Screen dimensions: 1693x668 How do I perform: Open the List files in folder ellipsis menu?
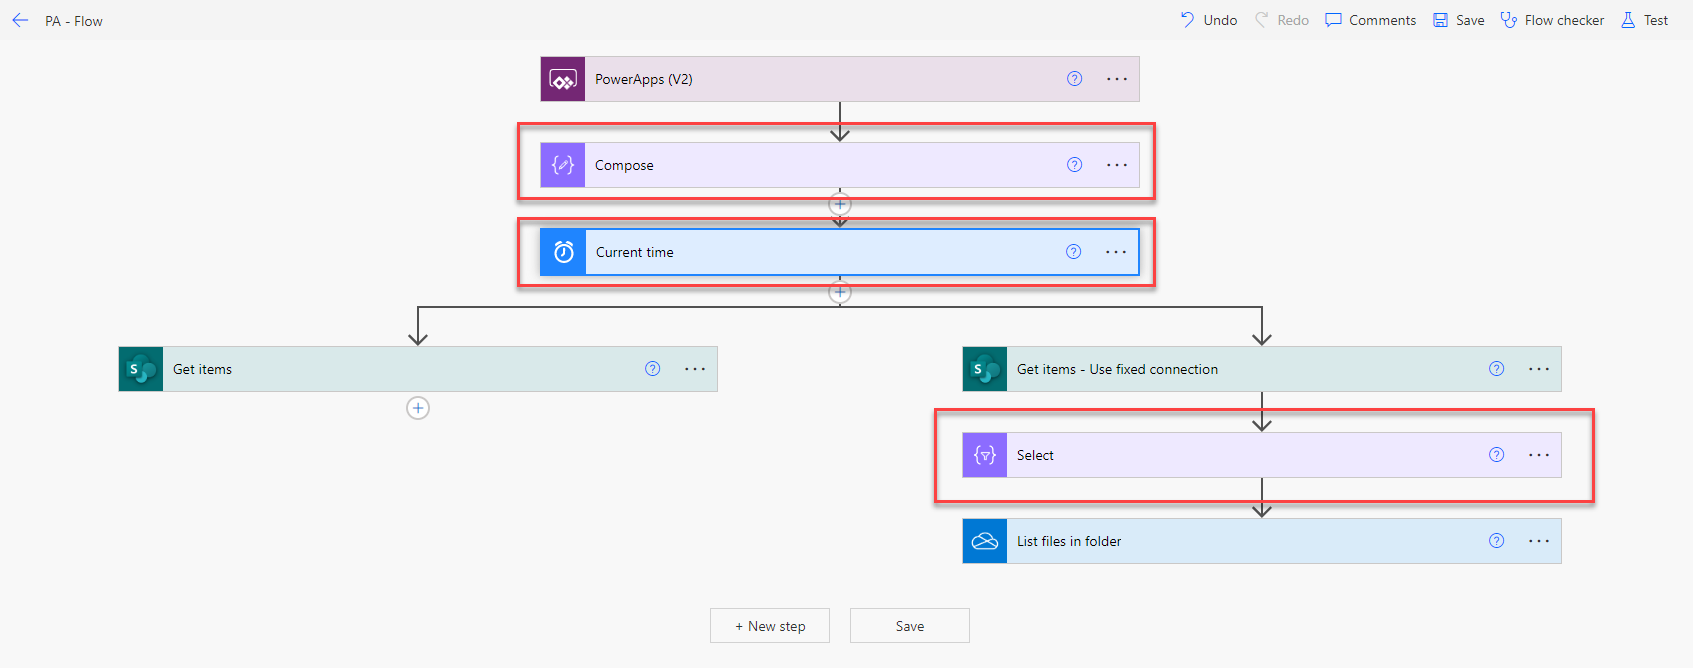[x=1538, y=541]
